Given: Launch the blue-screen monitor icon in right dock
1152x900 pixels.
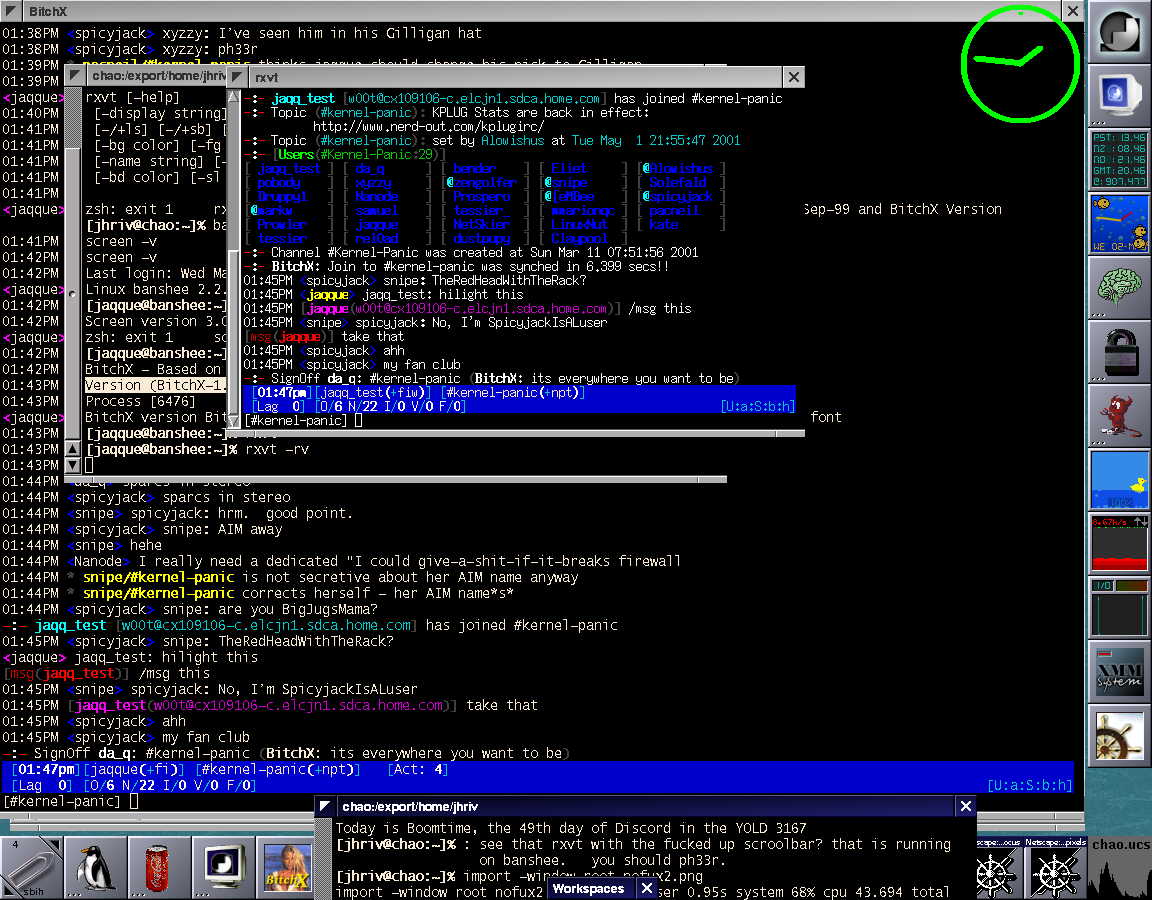Looking at the screenshot, I should pos(1119,96).
